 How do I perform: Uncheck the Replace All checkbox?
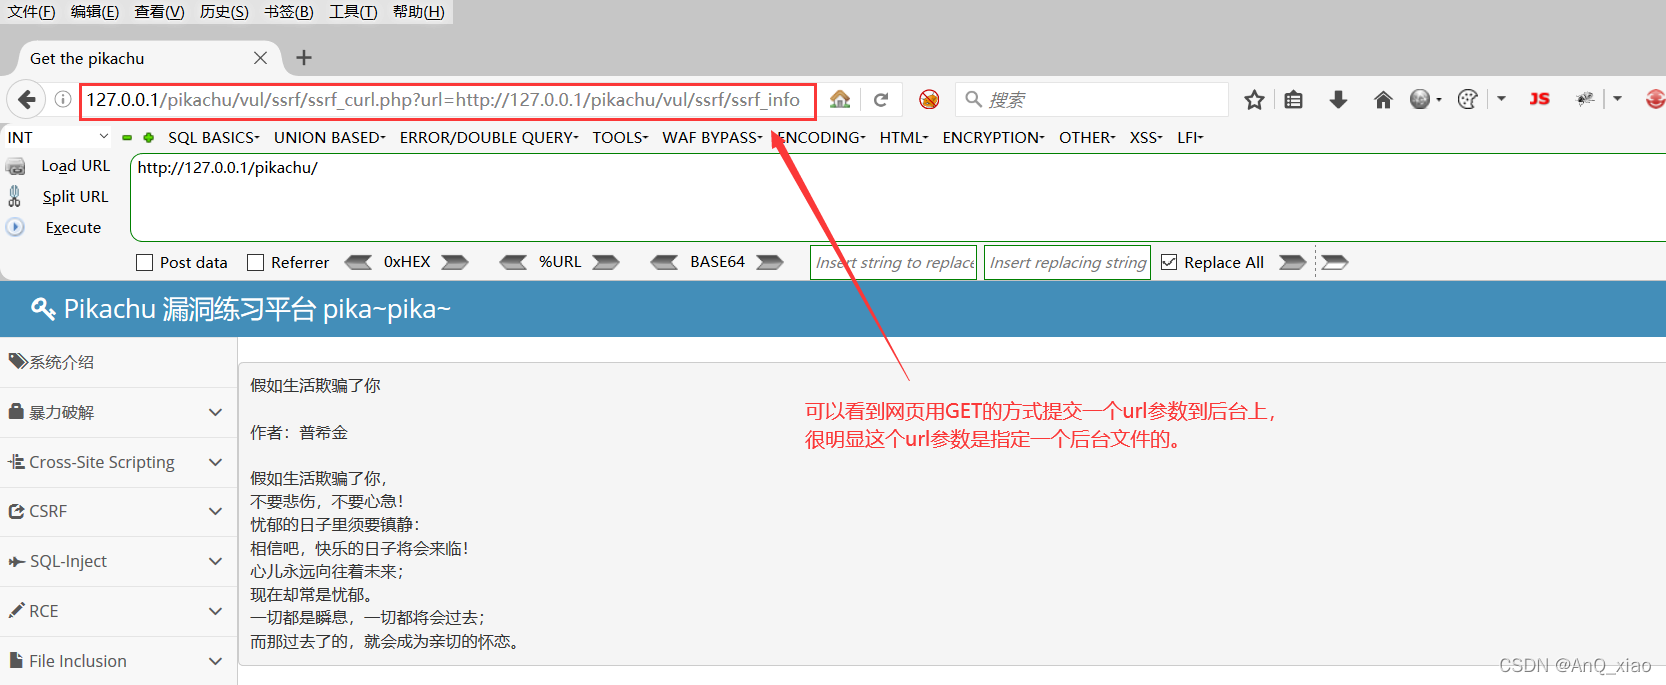pos(1169,262)
